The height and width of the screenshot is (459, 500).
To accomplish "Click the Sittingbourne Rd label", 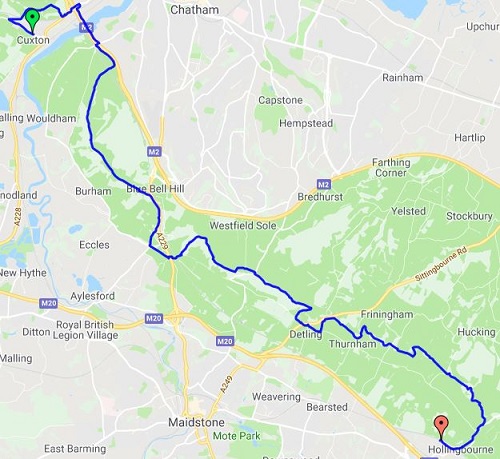I will coord(441,264).
